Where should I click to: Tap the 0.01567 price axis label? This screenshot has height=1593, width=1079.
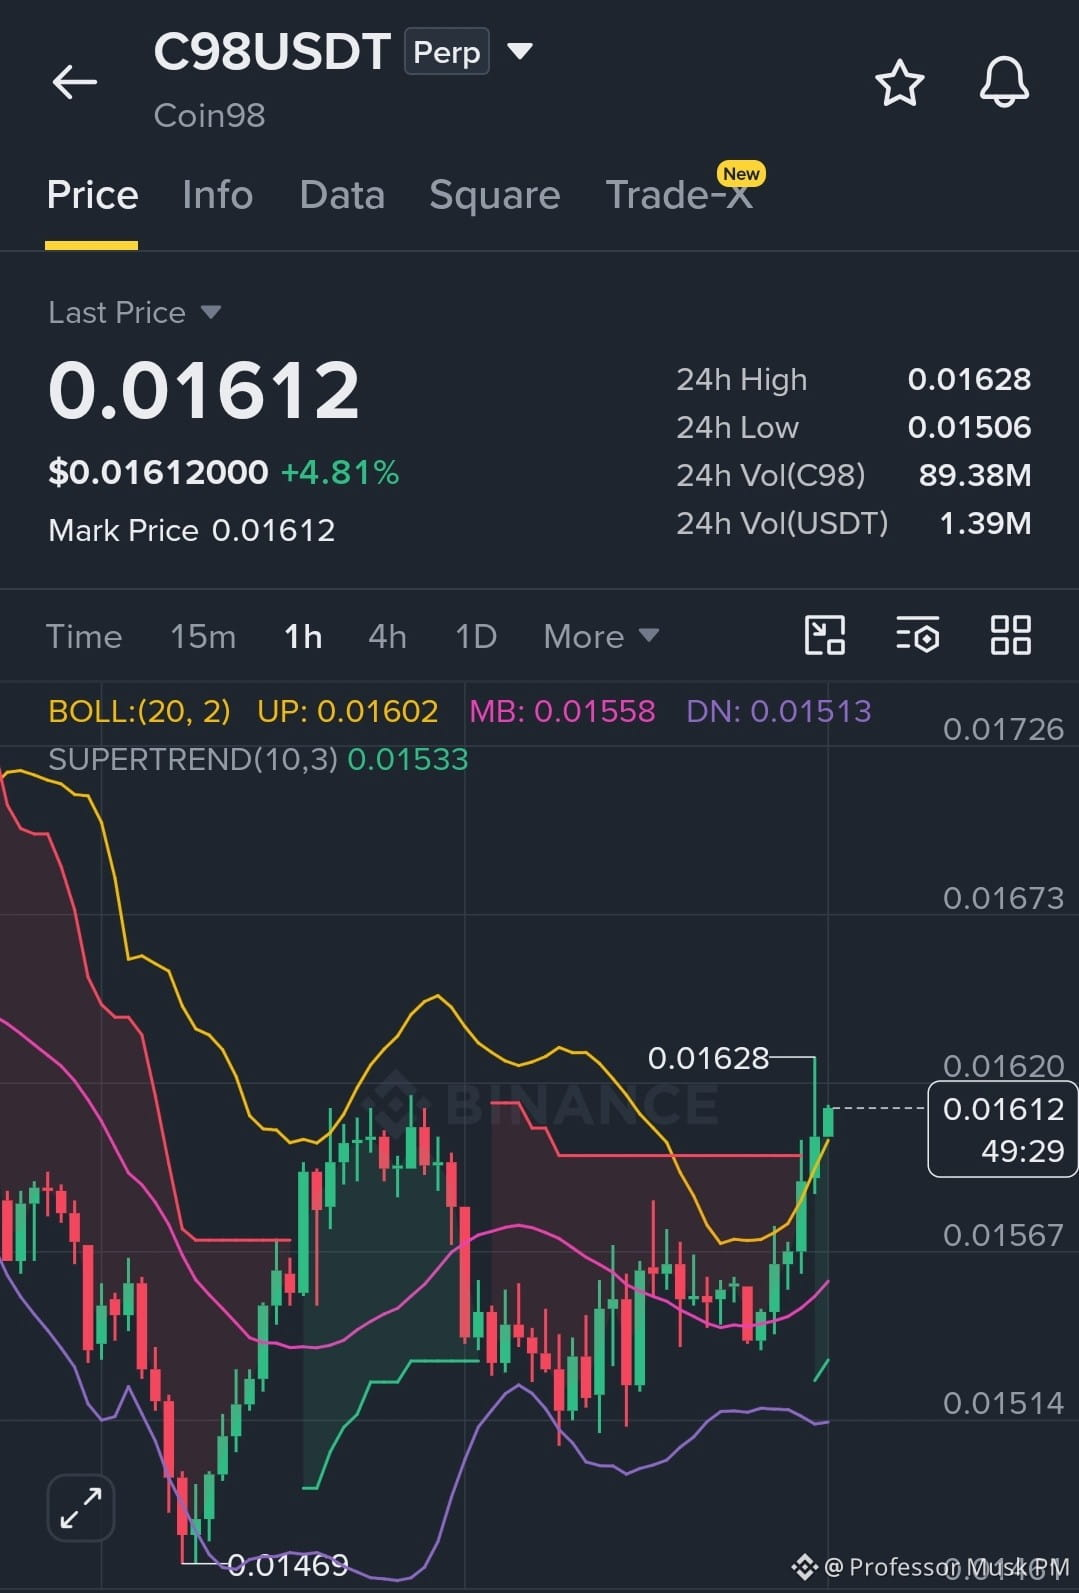pos(1003,1235)
